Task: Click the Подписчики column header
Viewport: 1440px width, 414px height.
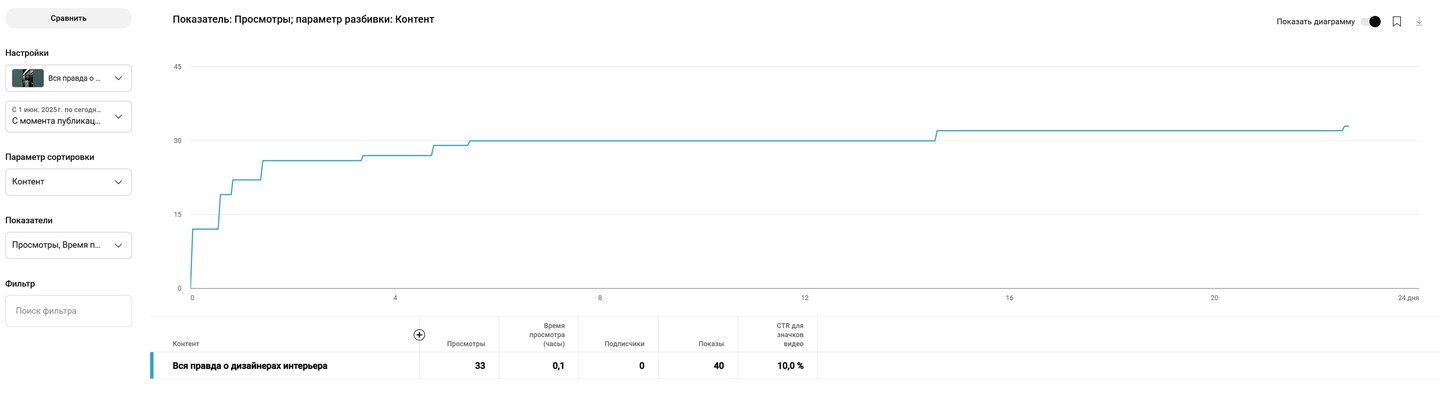Action: point(624,344)
